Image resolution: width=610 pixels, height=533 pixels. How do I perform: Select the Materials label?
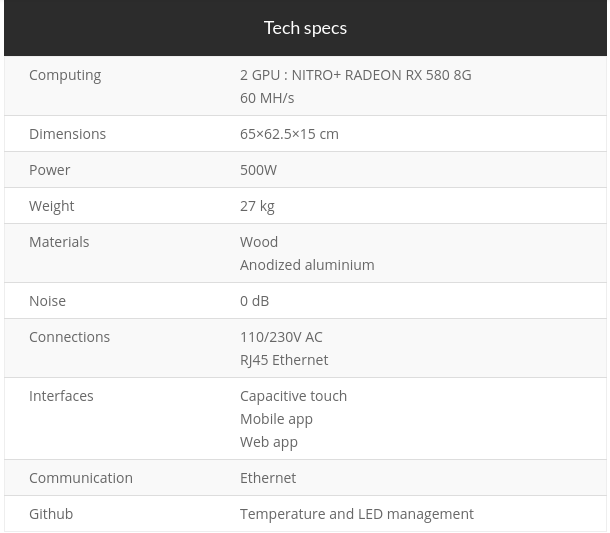click(x=59, y=242)
